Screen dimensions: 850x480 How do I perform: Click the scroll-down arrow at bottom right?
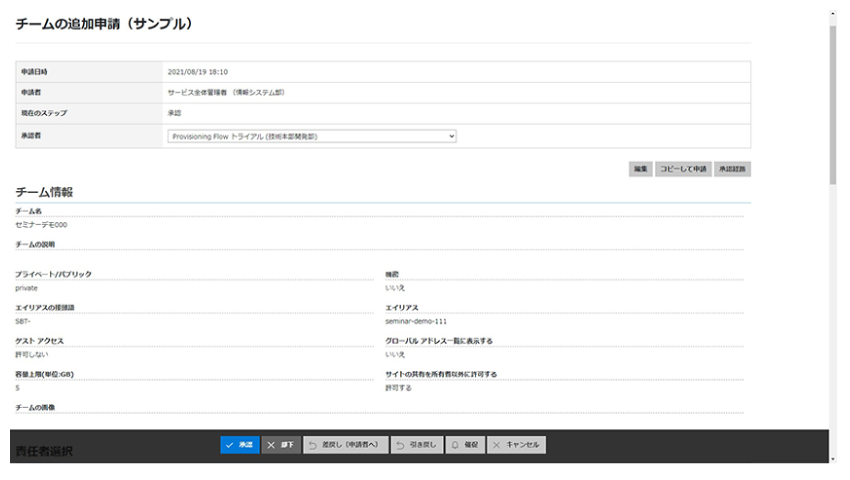point(833,459)
